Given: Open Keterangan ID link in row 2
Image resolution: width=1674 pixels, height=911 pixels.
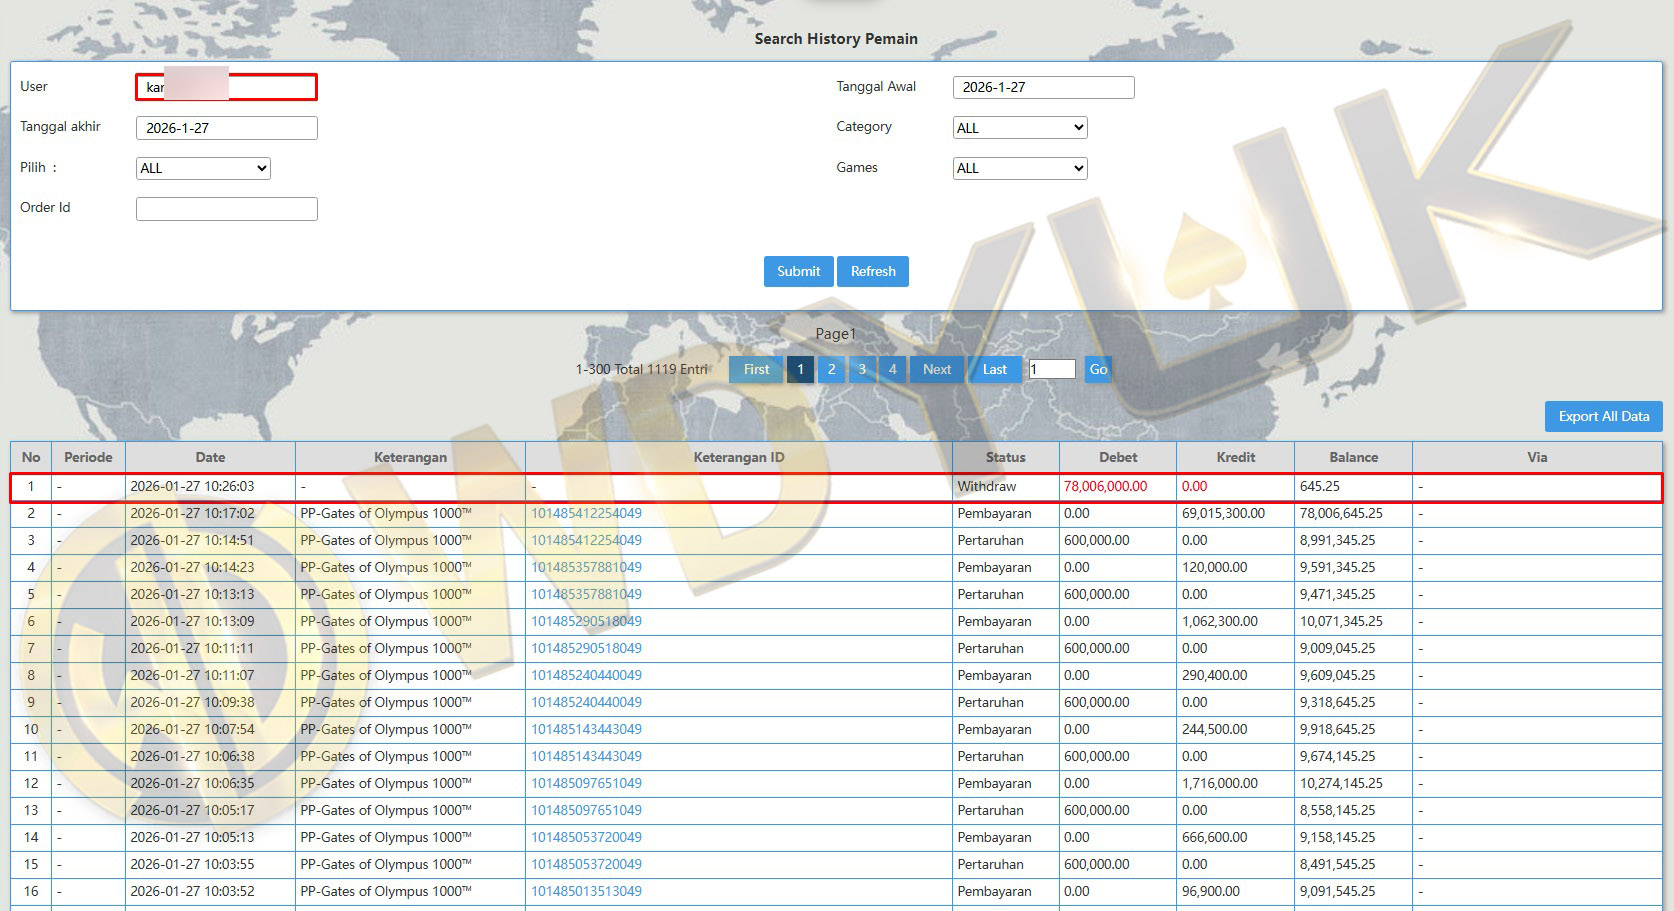Looking at the screenshot, I should pyautogui.click(x=586, y=513).
